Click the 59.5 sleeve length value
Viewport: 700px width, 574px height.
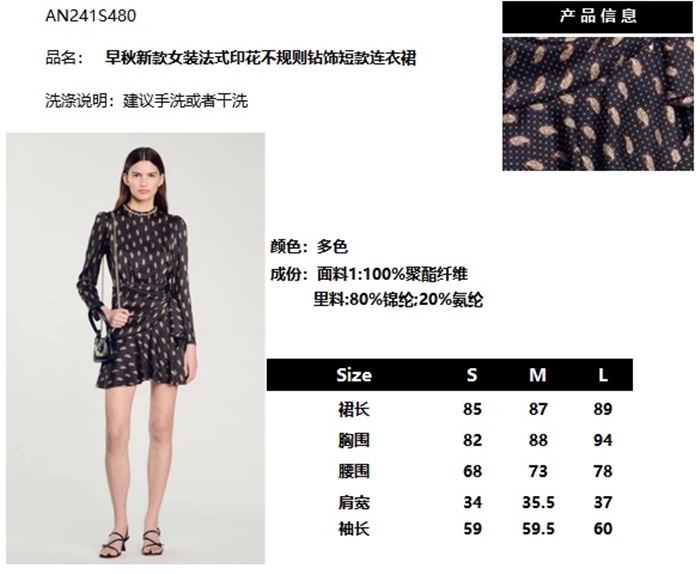click(x=538, y=529)
